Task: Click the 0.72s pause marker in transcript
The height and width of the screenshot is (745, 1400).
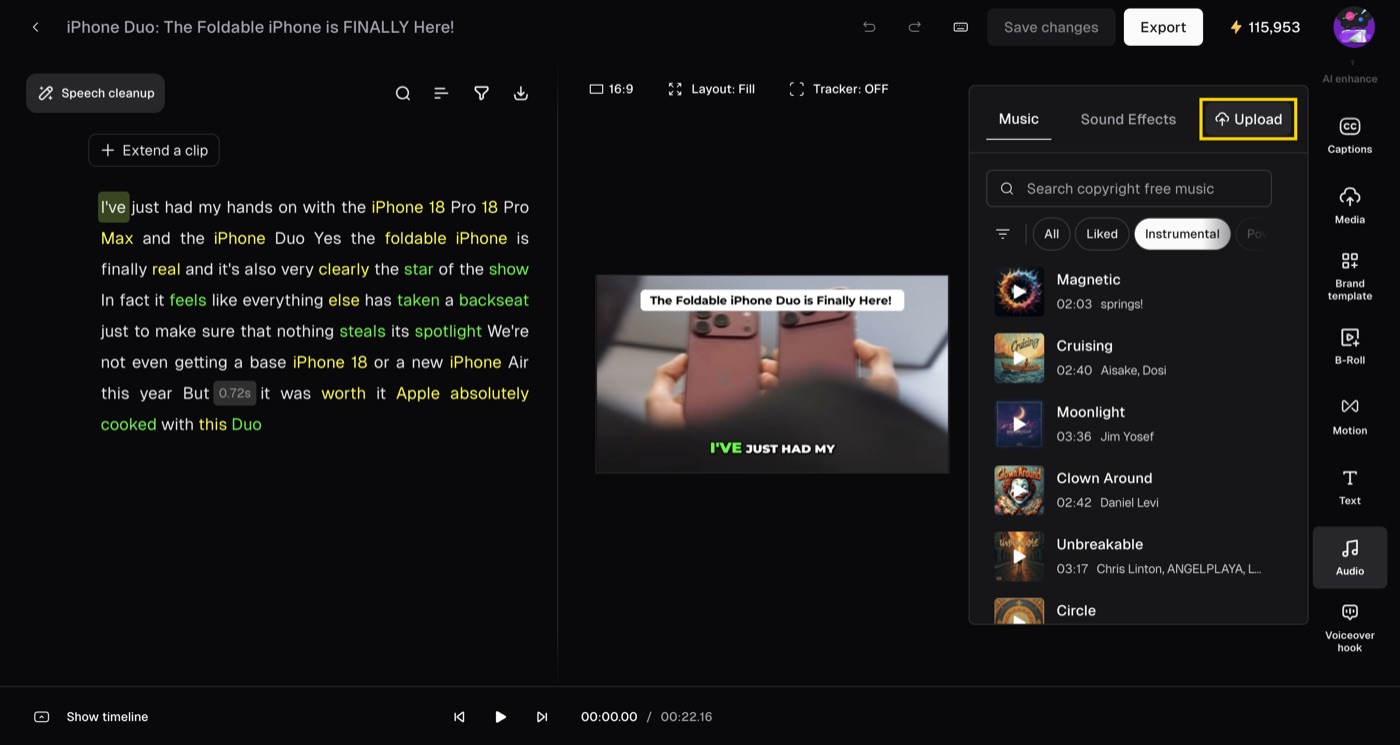Action: pyautogui.click(x=235, y=393)
